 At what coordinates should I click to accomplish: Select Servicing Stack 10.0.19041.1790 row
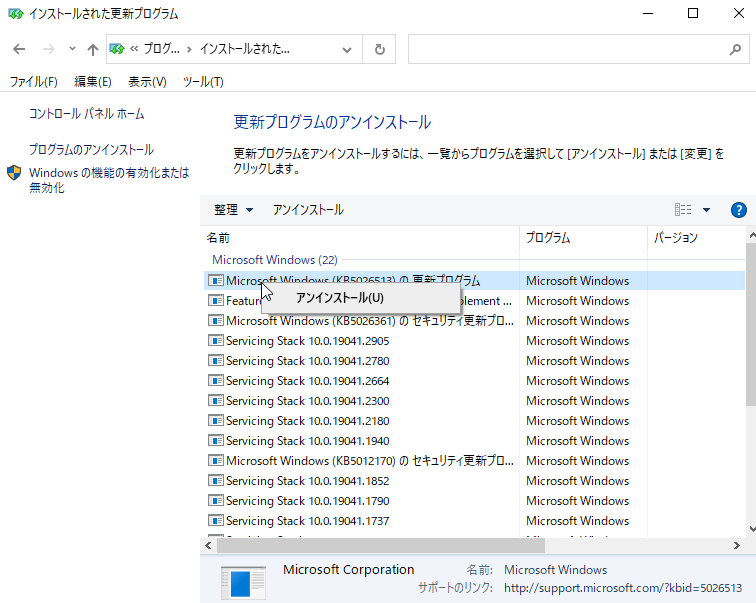point(474,501)
